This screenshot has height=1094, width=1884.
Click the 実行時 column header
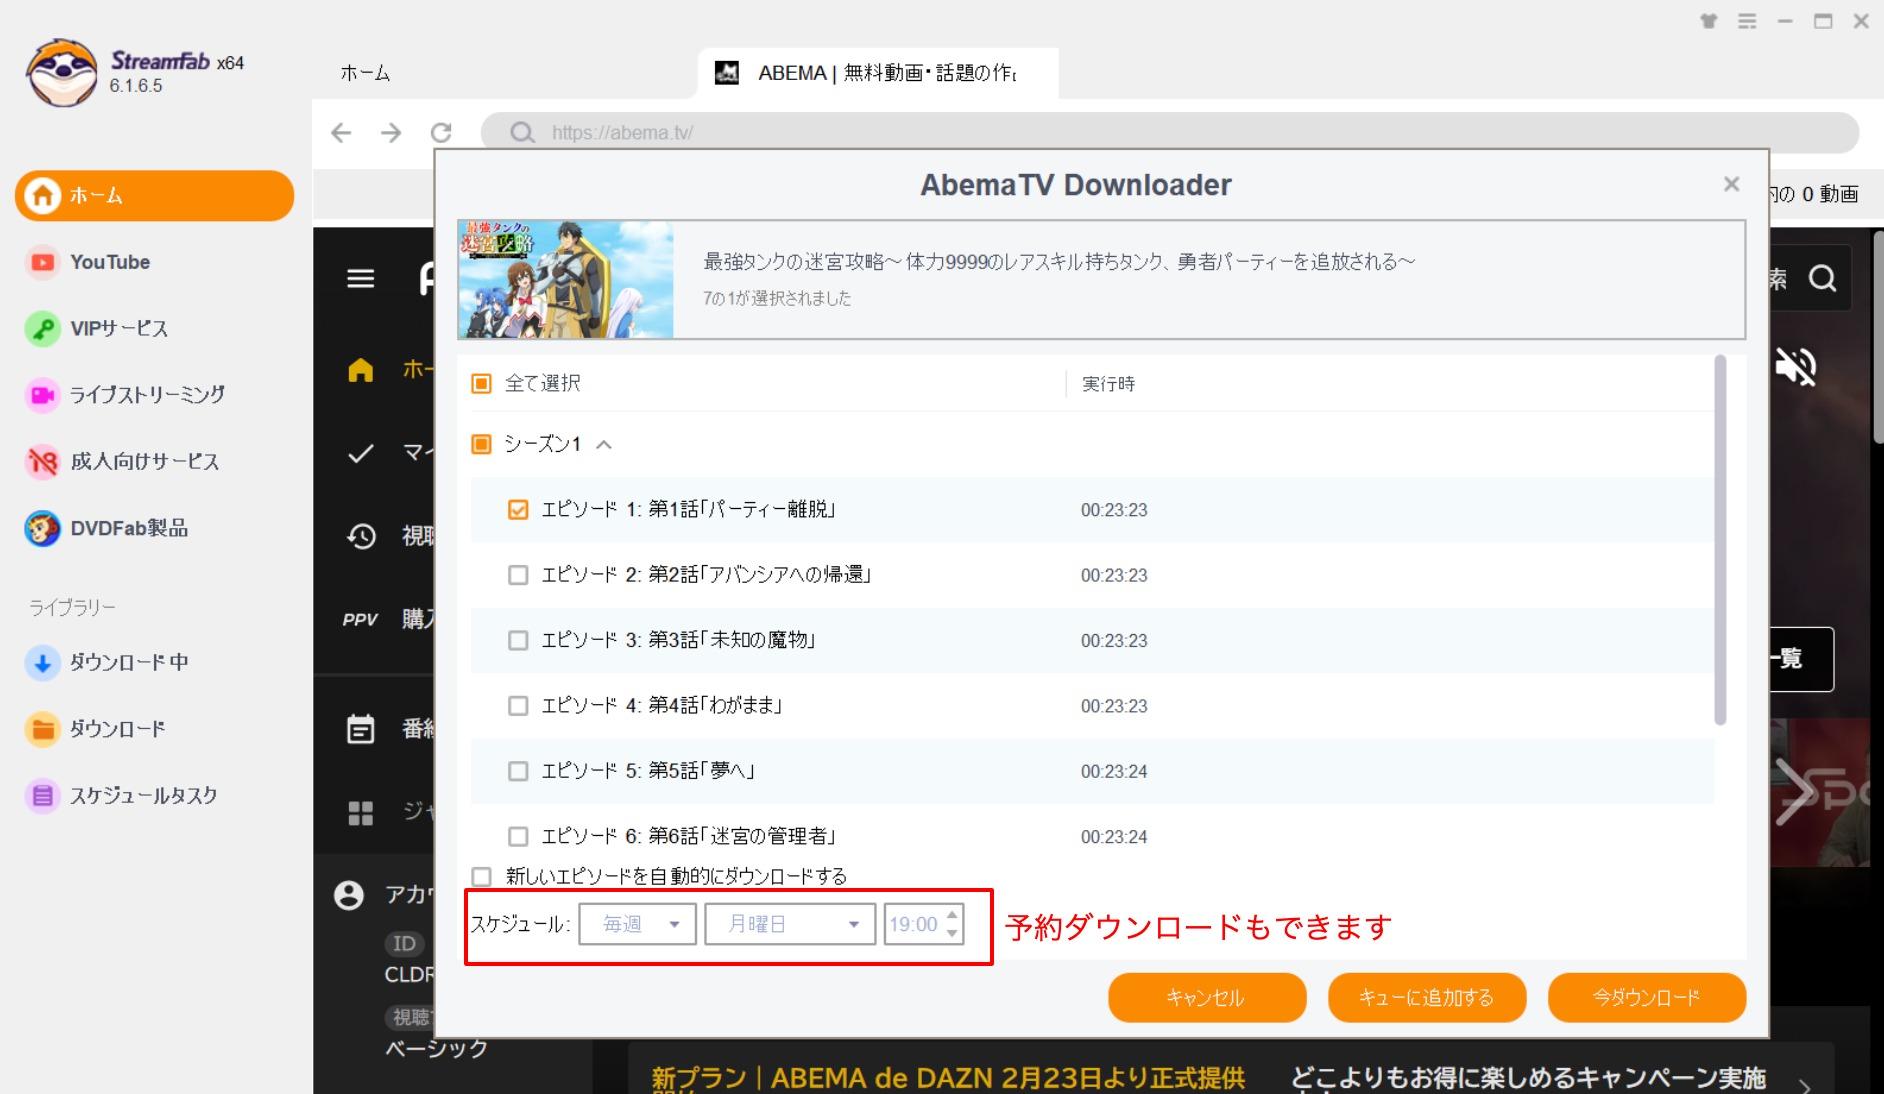click(1108, 384)
